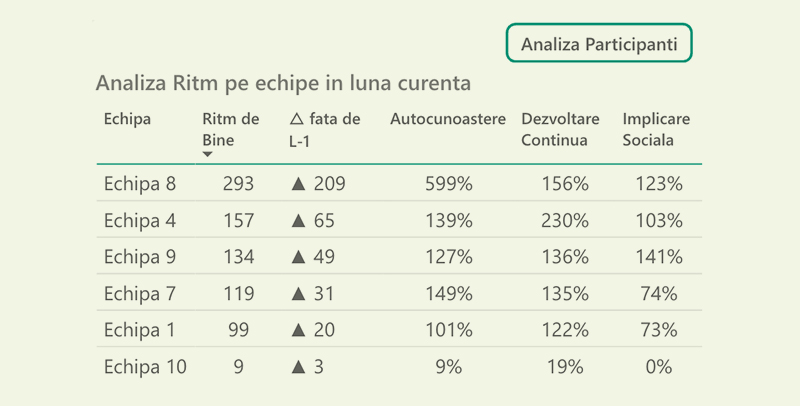800x406 pixels.
Task: Click the up triangle icon for Echipa 1
Action: 297,331
